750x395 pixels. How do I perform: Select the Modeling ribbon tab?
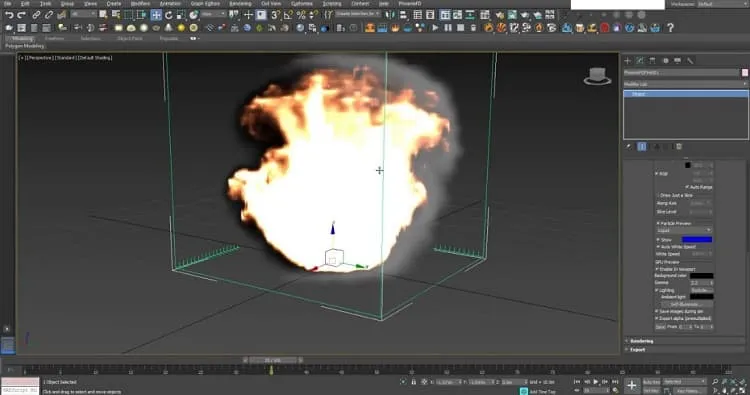point(22,39)
